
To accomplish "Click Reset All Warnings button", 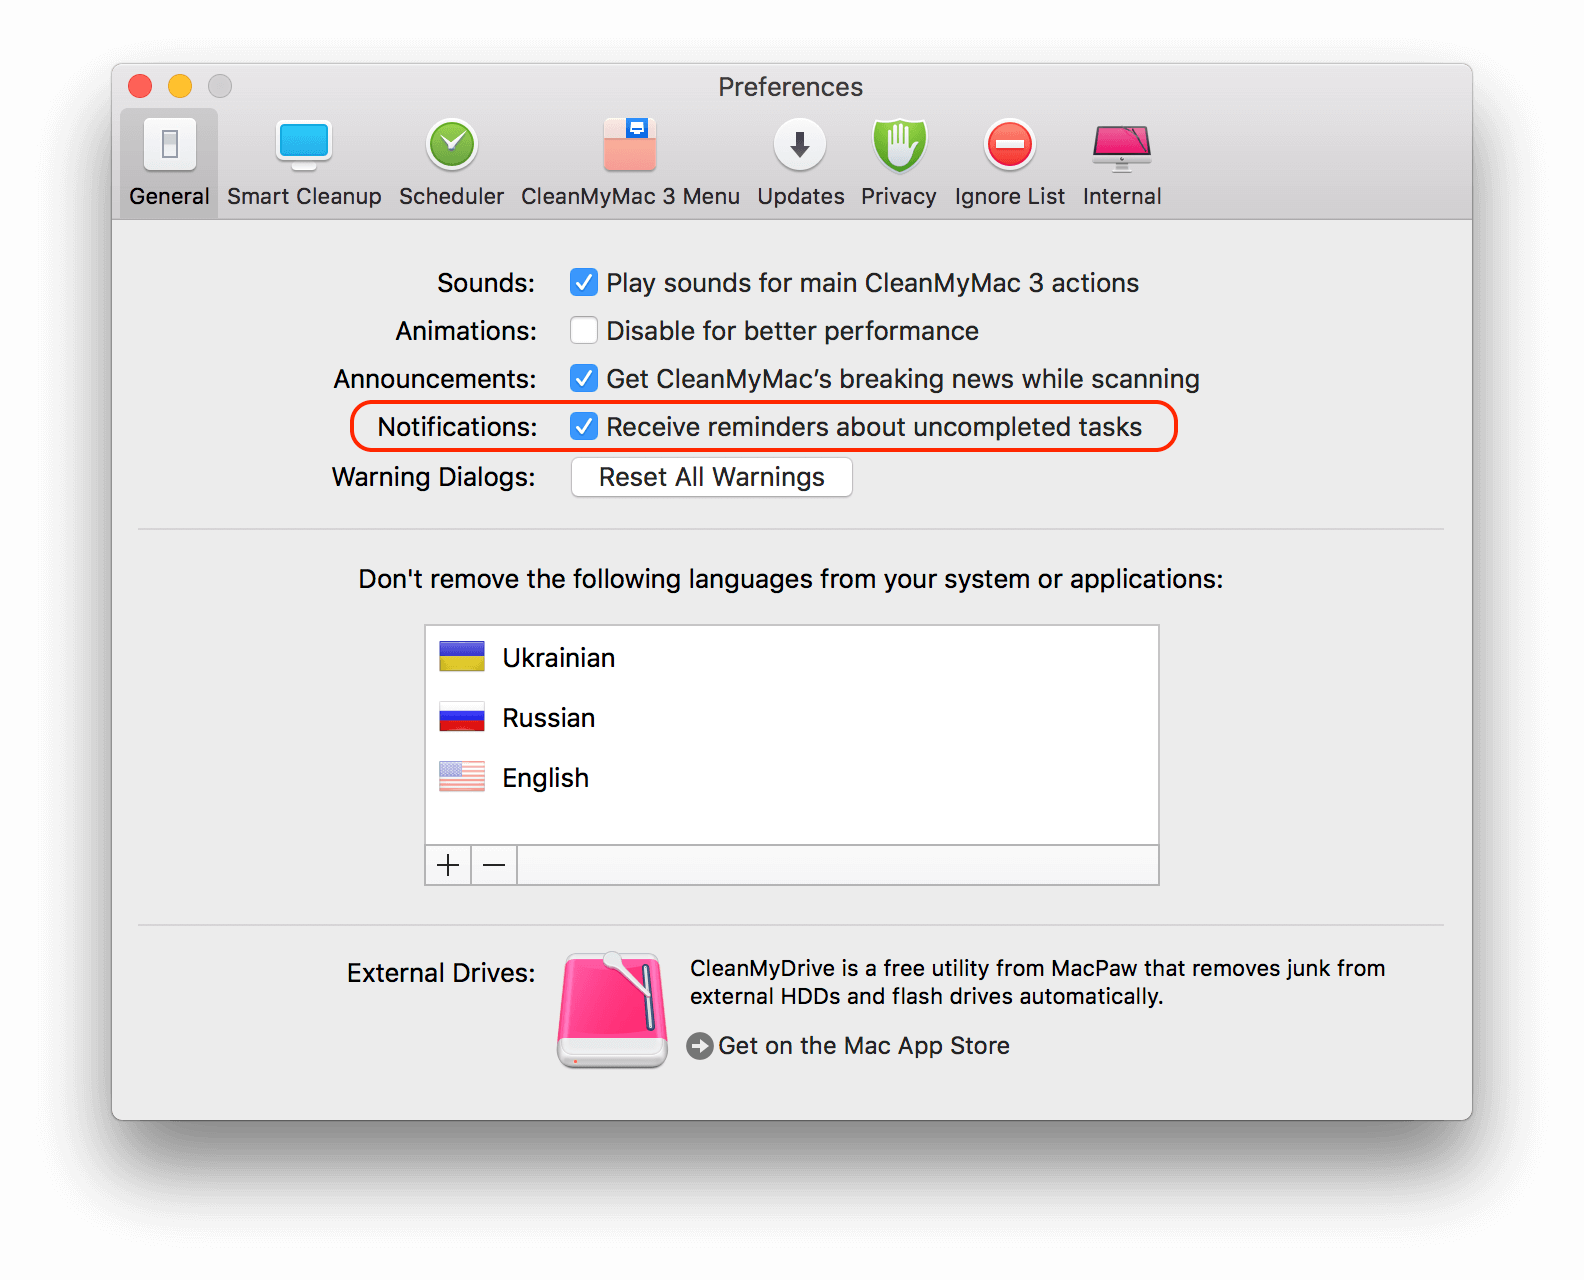I will (x=712, y=477).
